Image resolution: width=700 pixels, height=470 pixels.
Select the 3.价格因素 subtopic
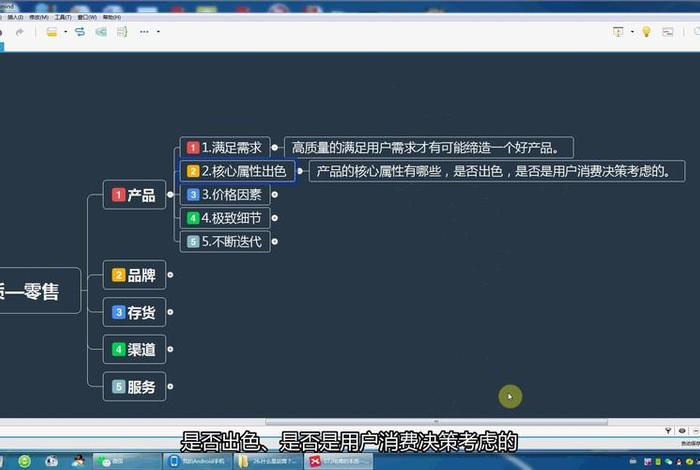(x=225, y=195)
